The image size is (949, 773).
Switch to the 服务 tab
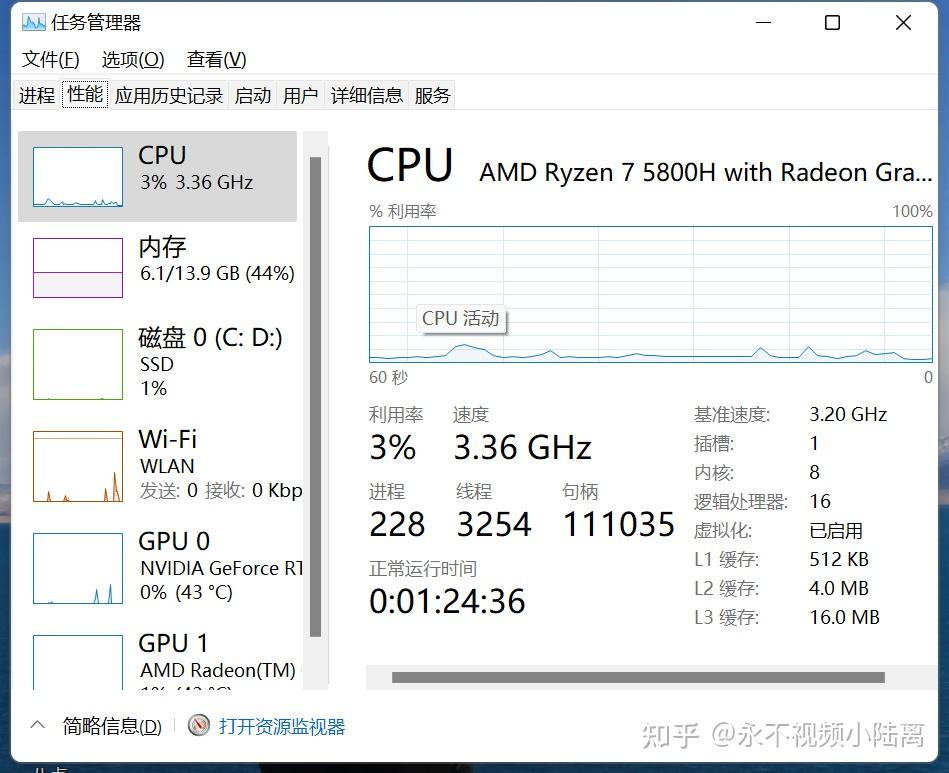[433, 96]
